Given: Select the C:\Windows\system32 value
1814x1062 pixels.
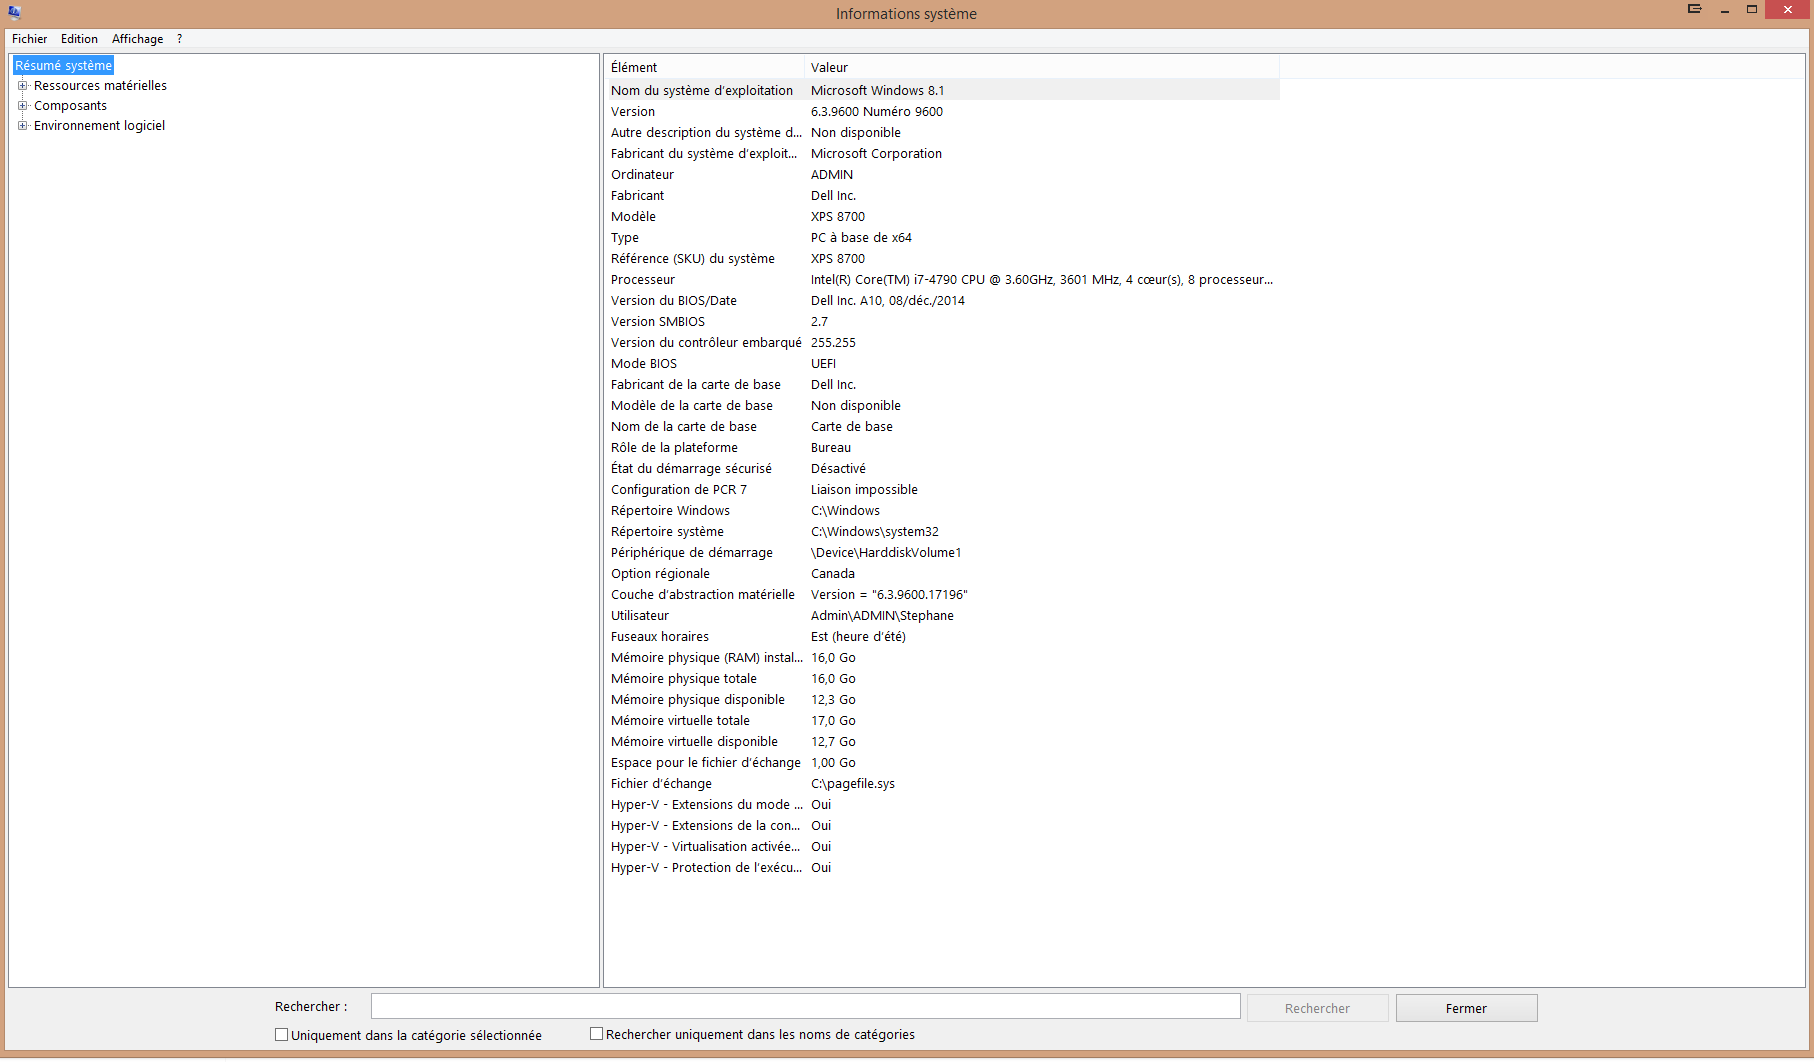Looking at the screenshot, I should [x=875, y=532].
